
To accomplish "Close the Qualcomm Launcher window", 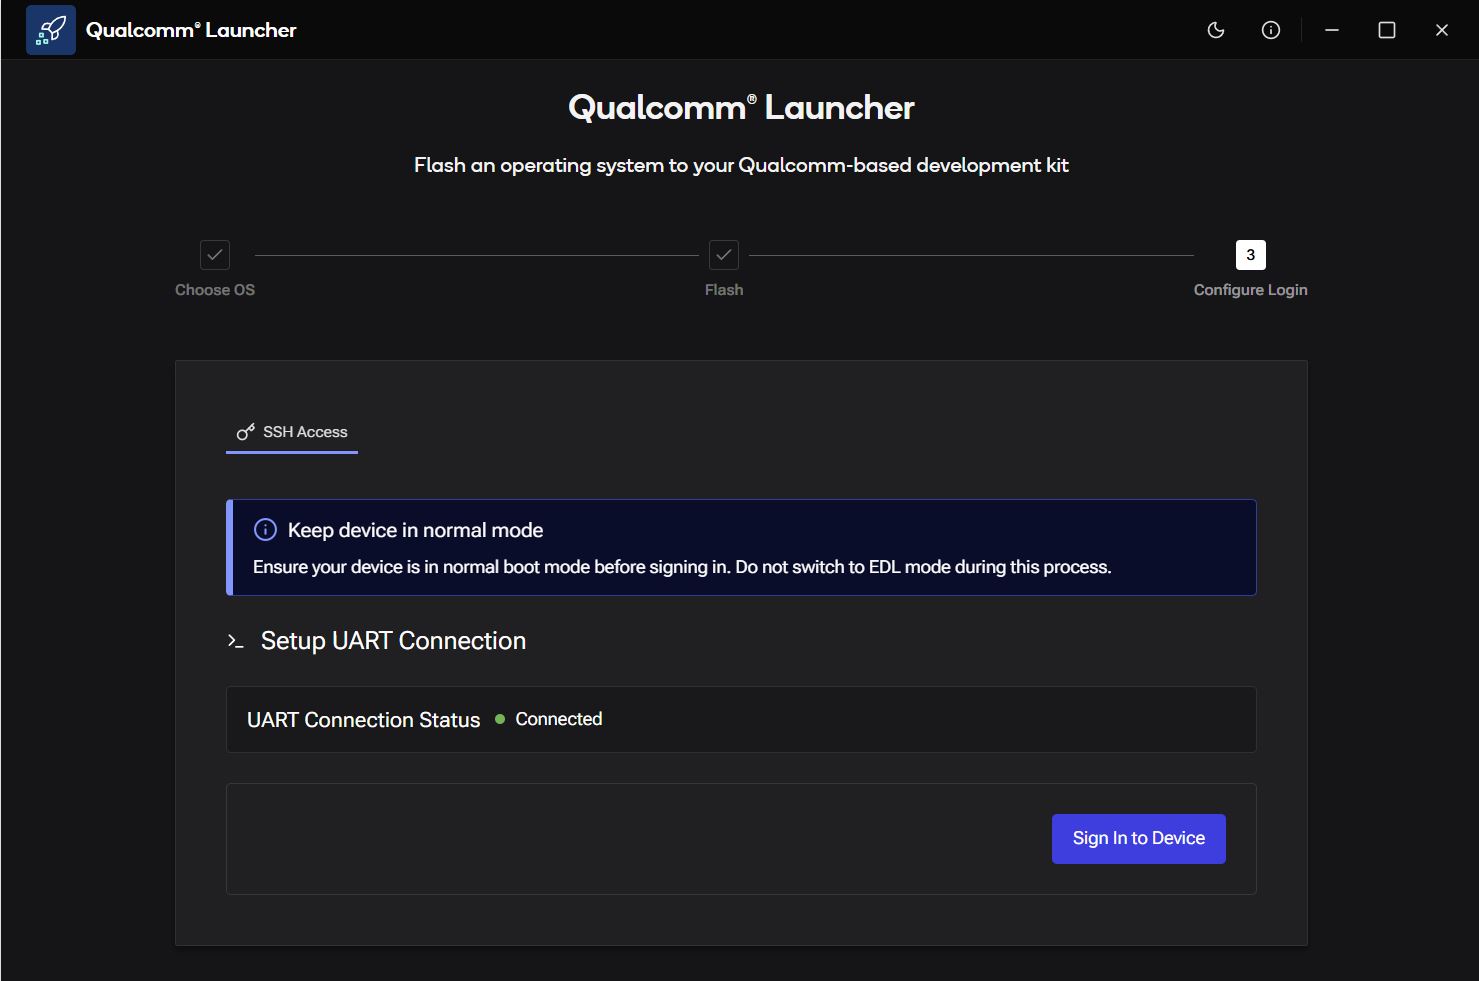I will 1442,30.
